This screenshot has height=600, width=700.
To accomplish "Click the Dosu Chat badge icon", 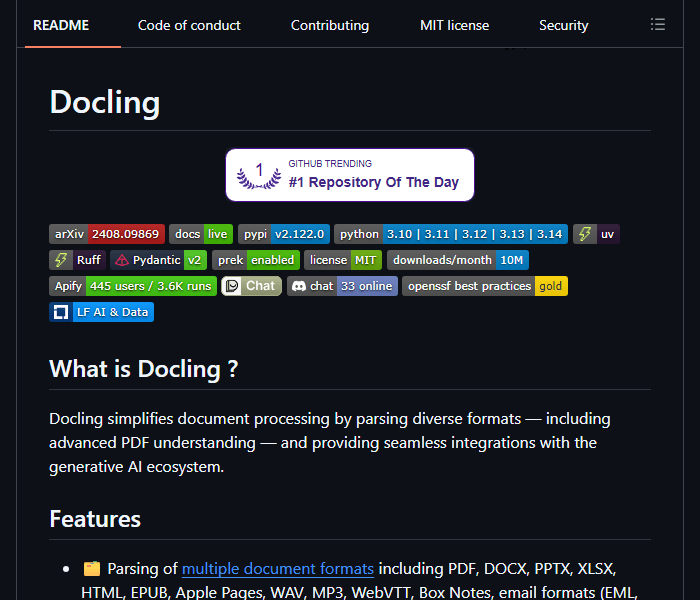I will [232, 286].
